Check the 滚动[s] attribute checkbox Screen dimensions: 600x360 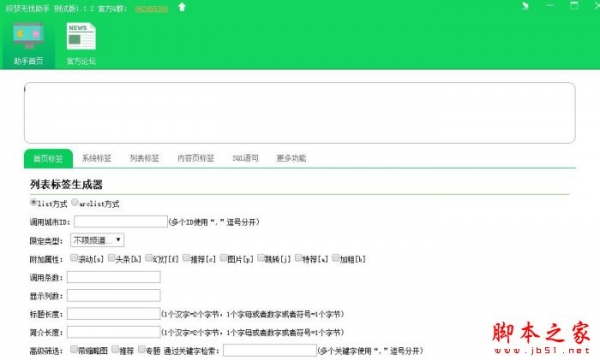[74, 258]
